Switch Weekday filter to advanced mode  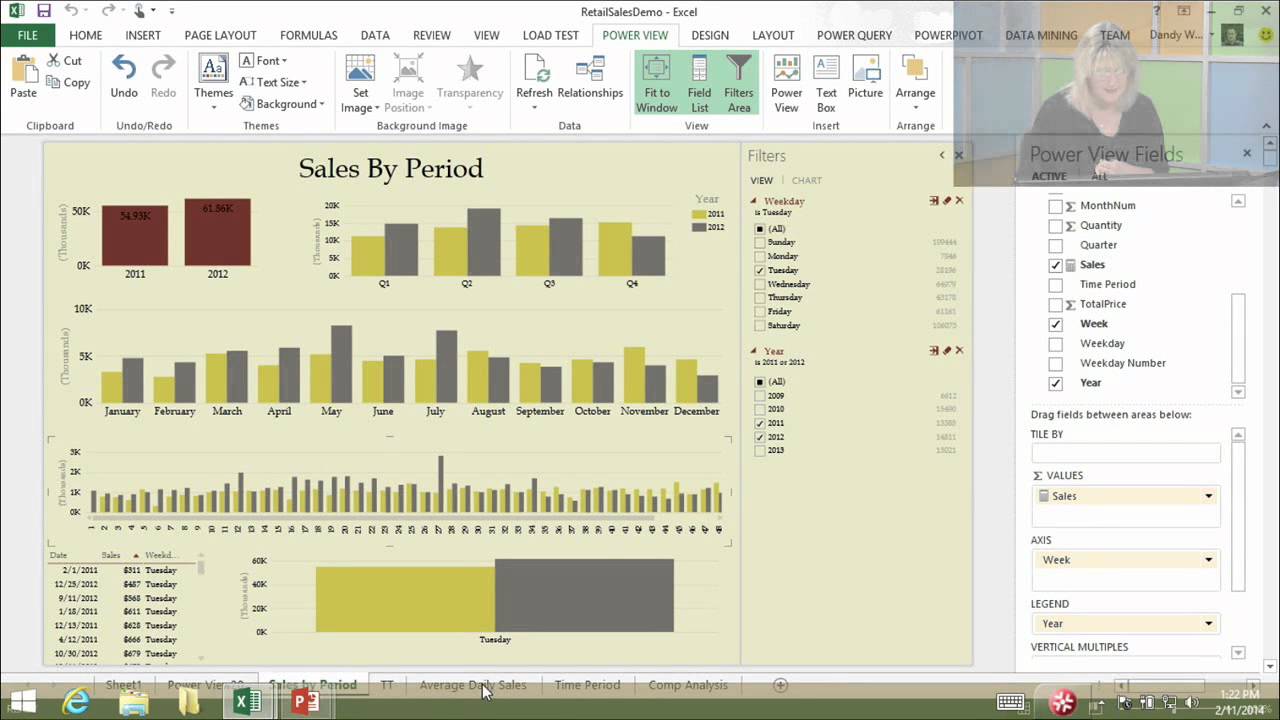tap(934, 201)
